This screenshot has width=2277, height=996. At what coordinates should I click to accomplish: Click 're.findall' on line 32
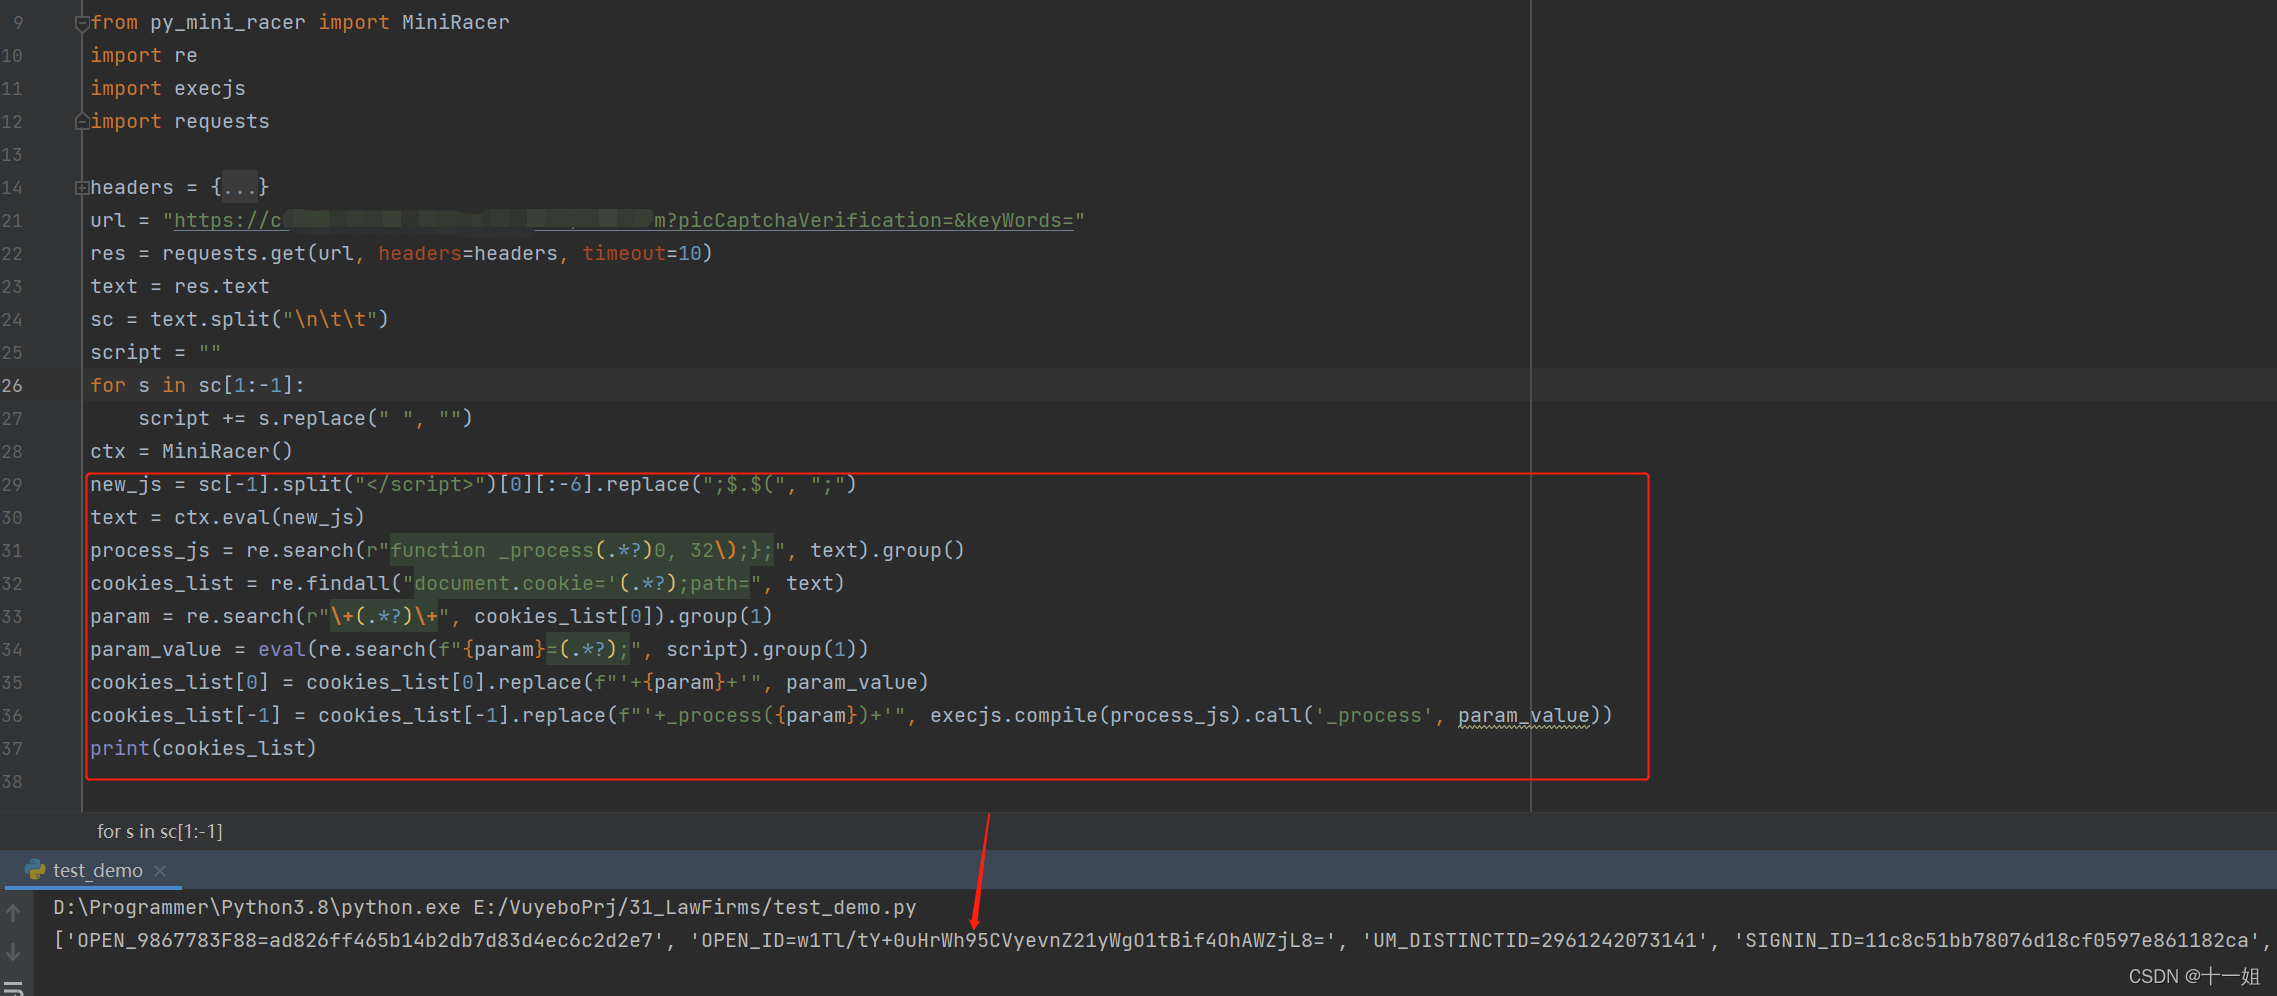tap(330, 583)
